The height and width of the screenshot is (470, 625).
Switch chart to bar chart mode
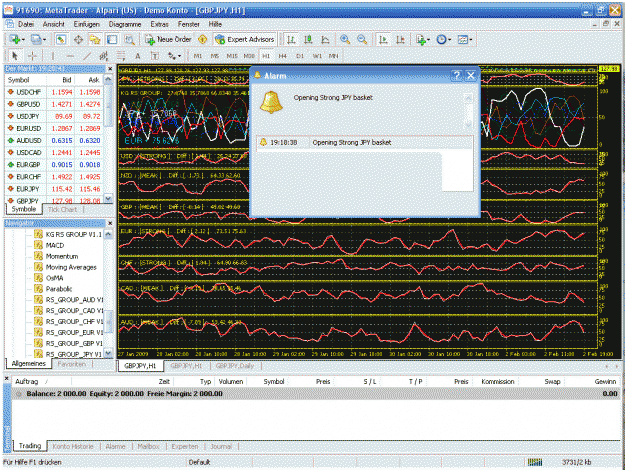click(291, 39)
